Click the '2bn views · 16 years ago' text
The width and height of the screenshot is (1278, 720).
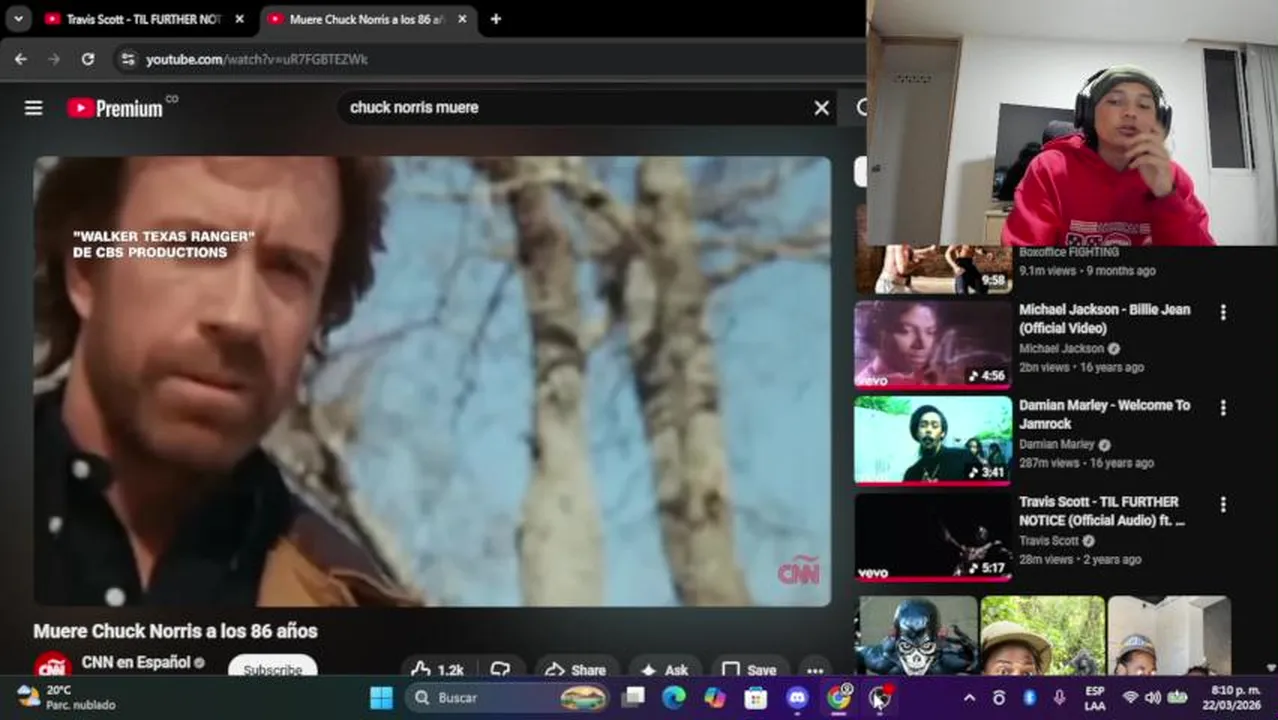pyautogui.click(x=1081, y=367)
